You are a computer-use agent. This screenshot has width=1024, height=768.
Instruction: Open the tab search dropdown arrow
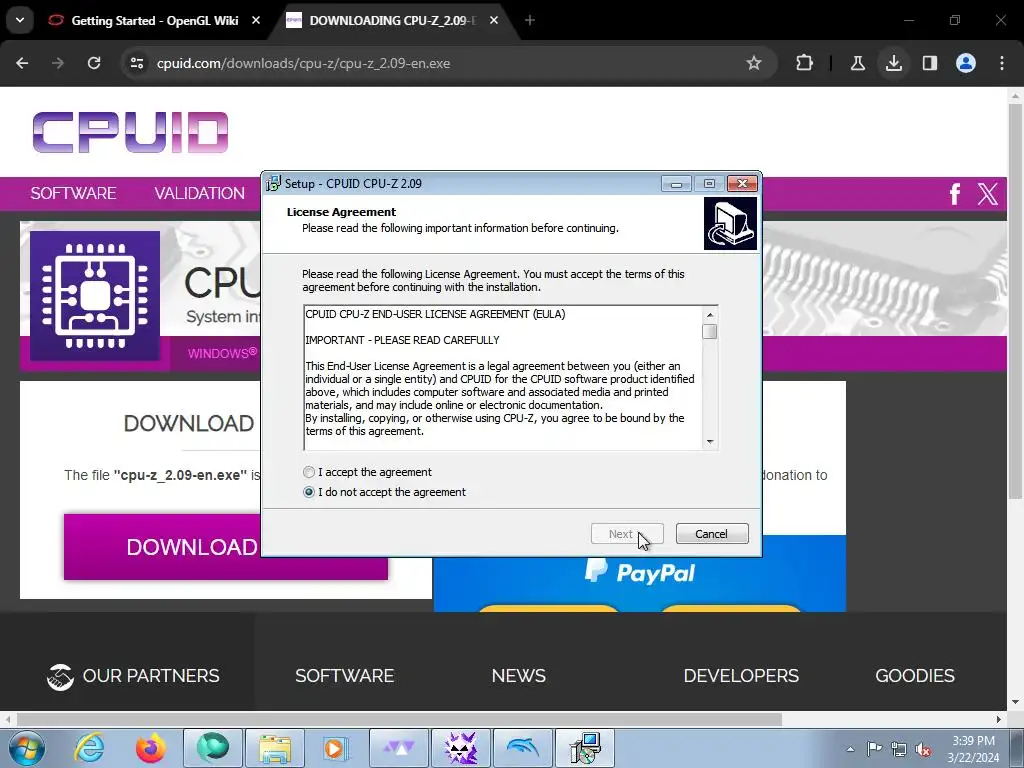point(20,21)
